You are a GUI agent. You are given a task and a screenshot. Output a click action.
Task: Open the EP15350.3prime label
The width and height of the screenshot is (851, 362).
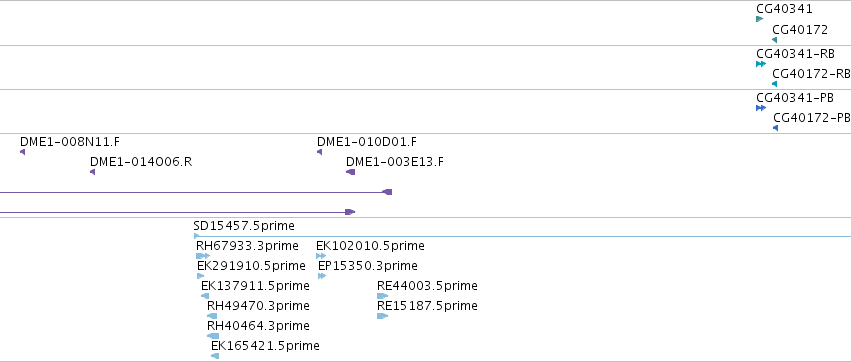368,266
